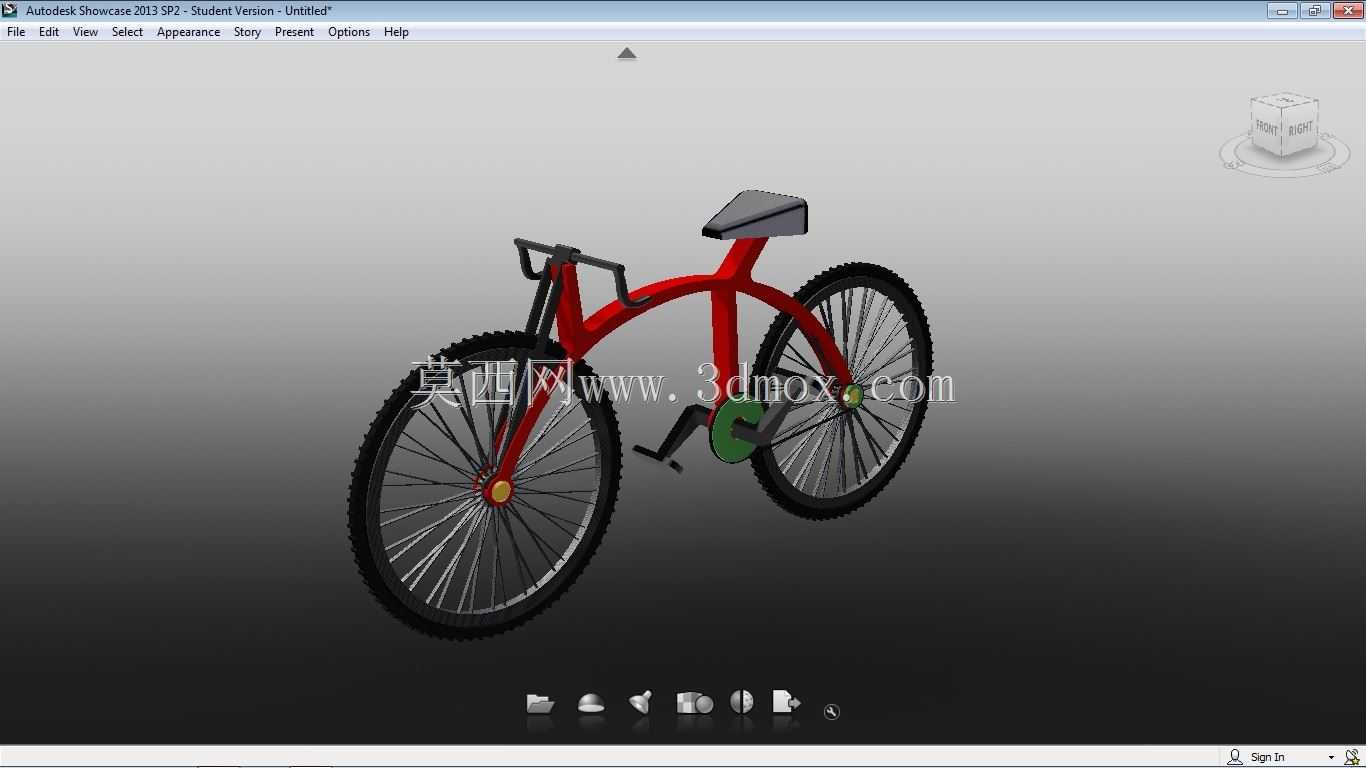Open the View menu
This screenshot has height=768, width=1366.
(85, 32)
